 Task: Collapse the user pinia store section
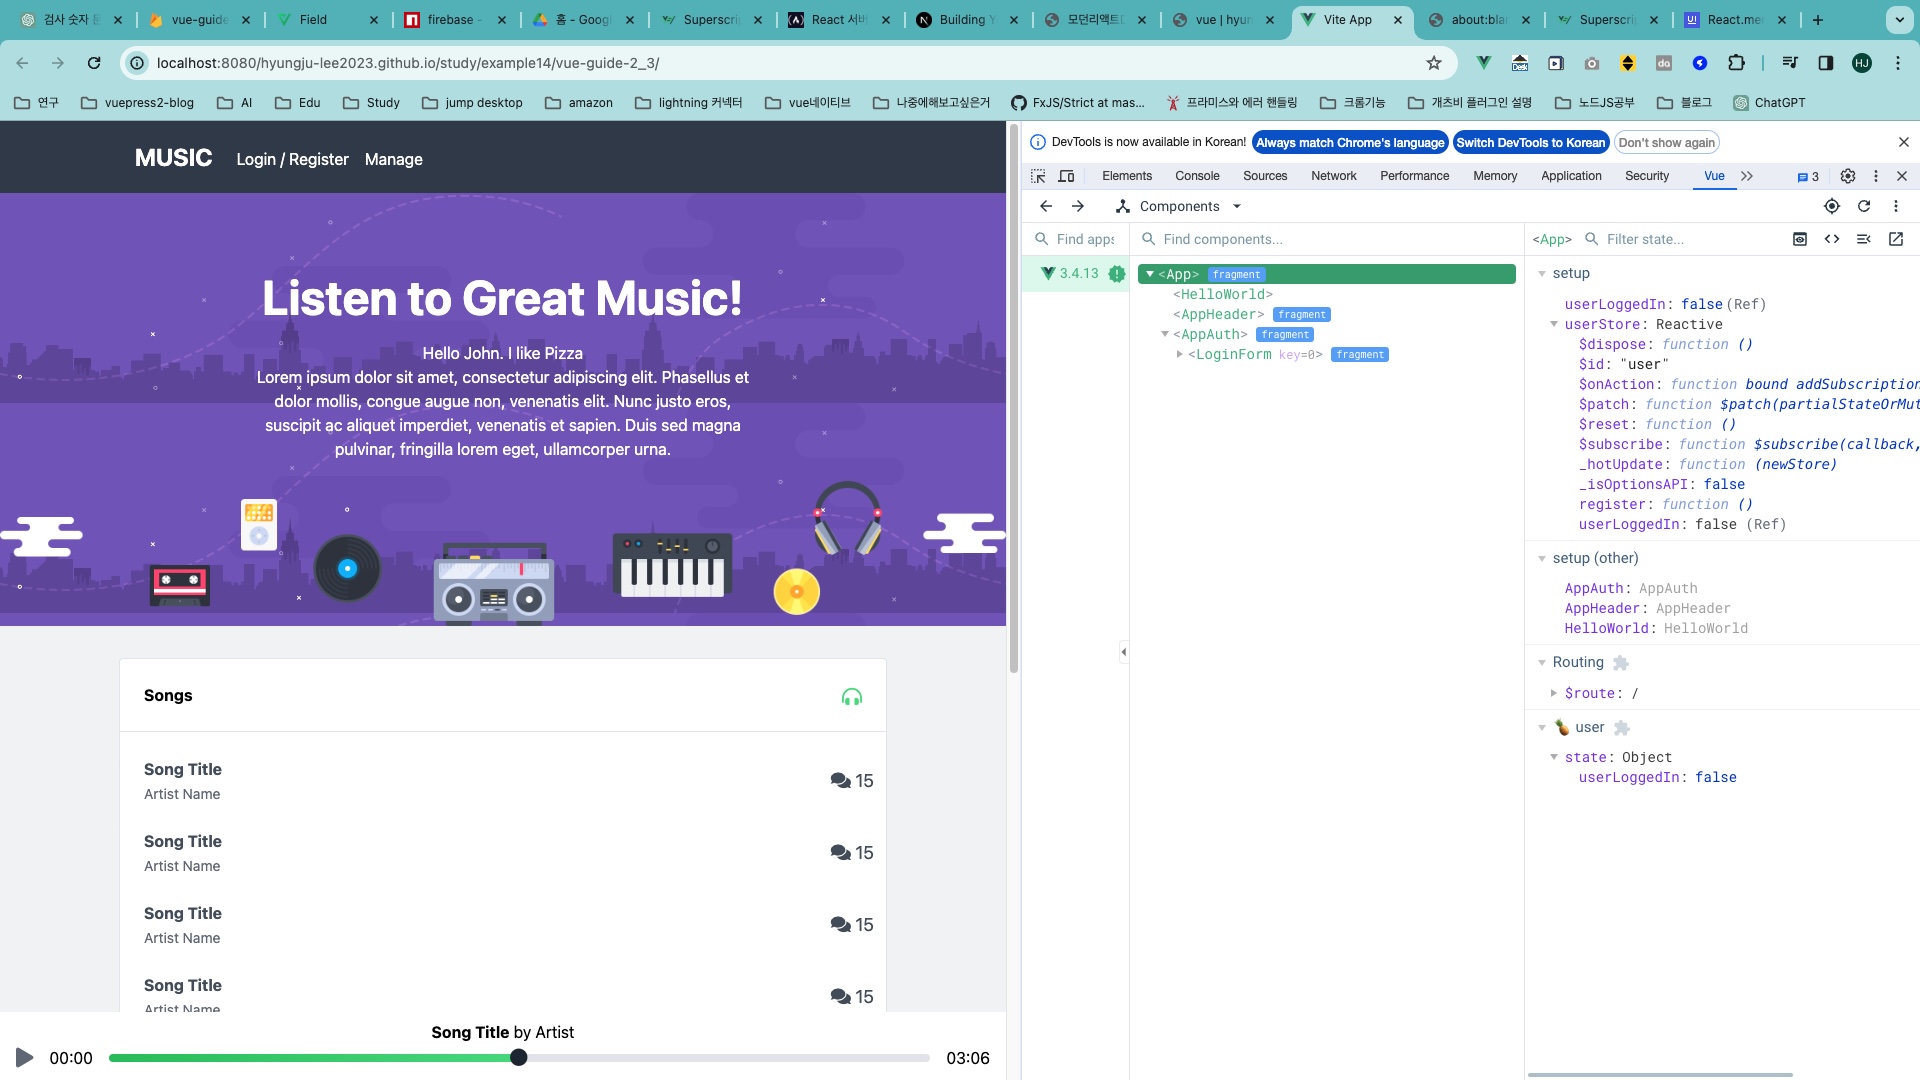(1542, 727)
